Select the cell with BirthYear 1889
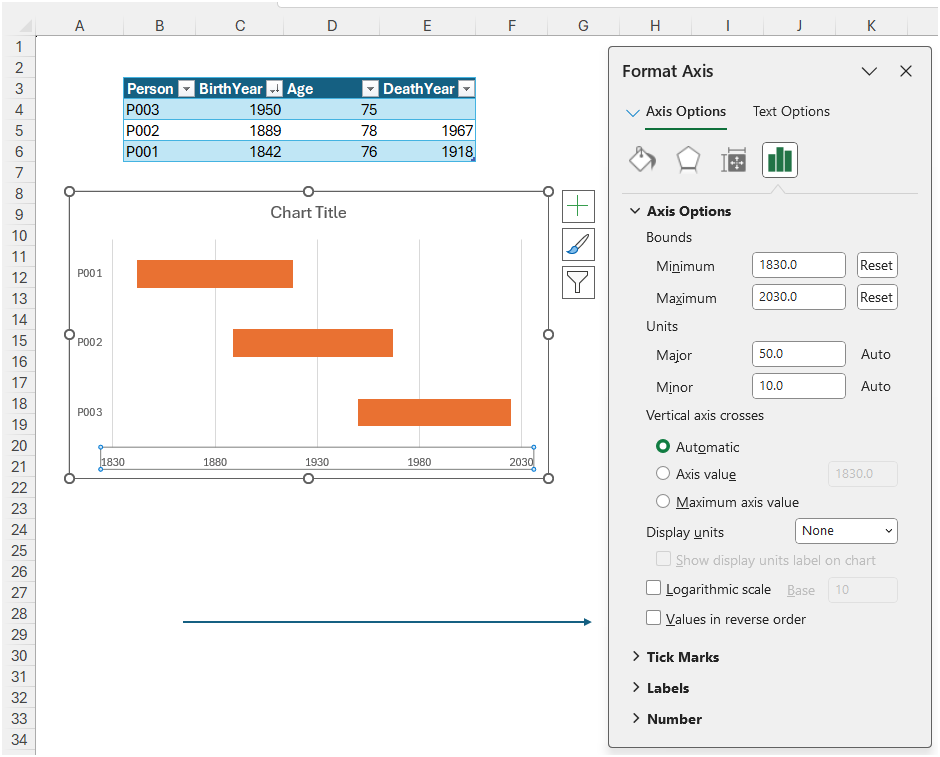 point(240,131)
